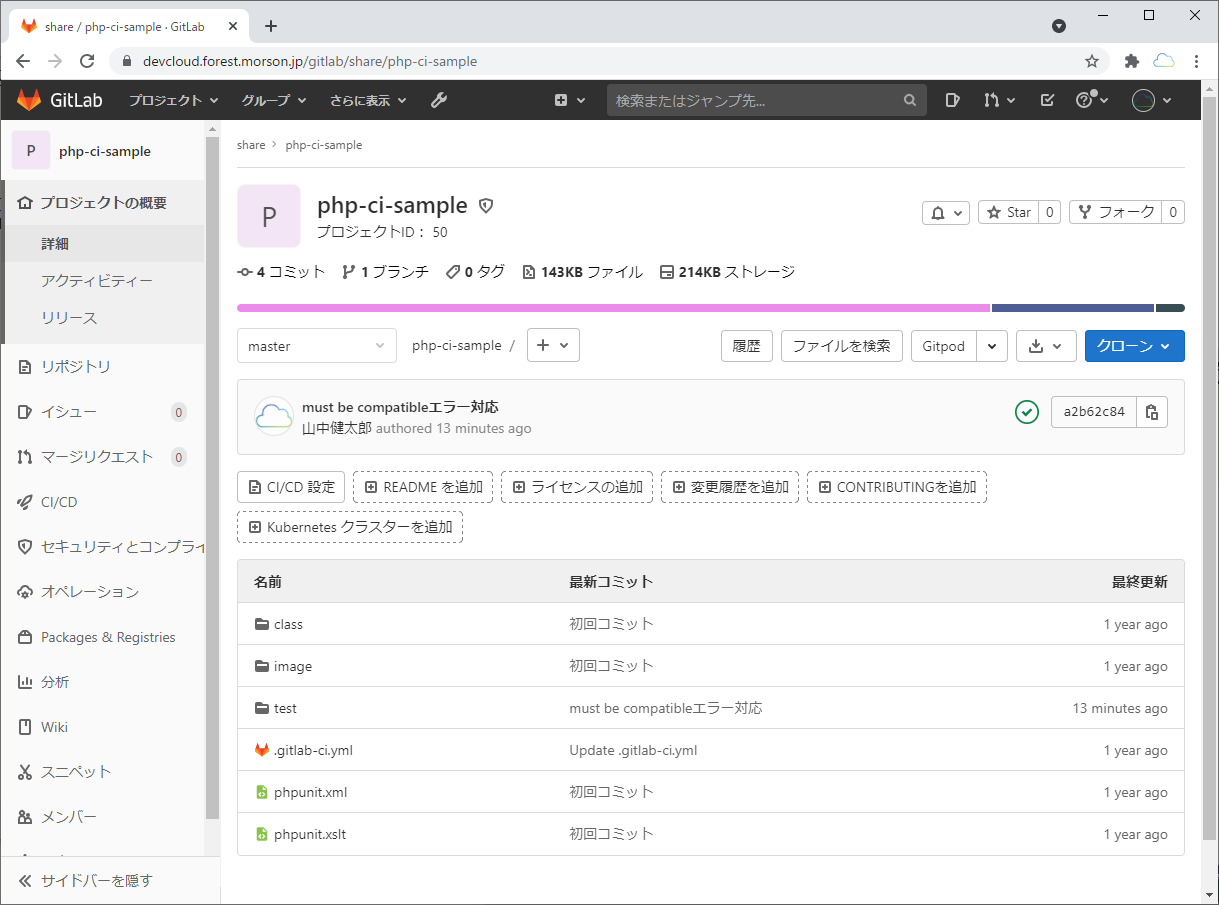This screenshot has width=1219, height=905.
Task: Open the プロジェクト menu in the navbar
Action: point(173,100)
